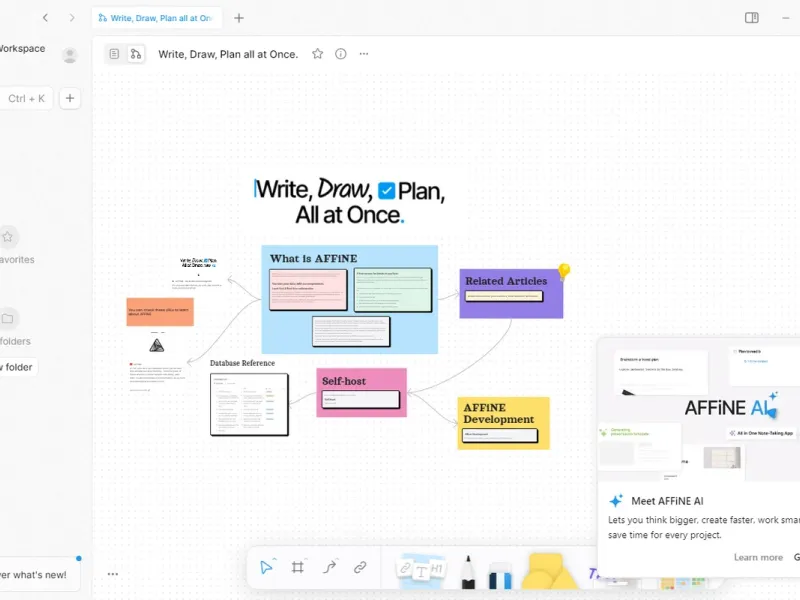
Task: Click the 'All at Once.' headline text
Action: (x=349, y=215)
